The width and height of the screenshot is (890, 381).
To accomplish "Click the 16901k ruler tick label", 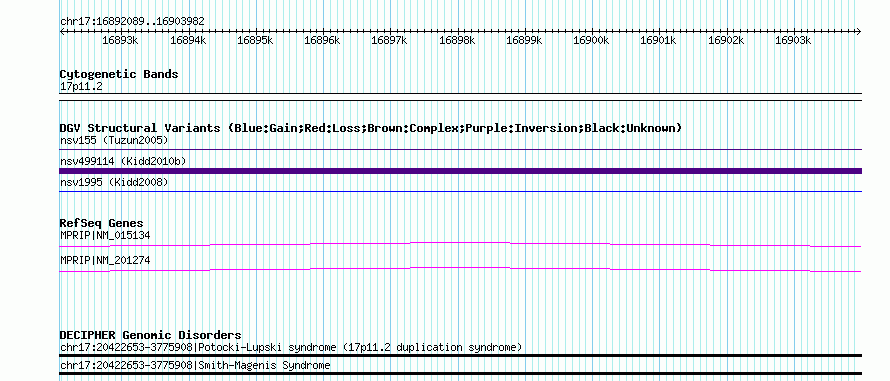I will point(658,40).
